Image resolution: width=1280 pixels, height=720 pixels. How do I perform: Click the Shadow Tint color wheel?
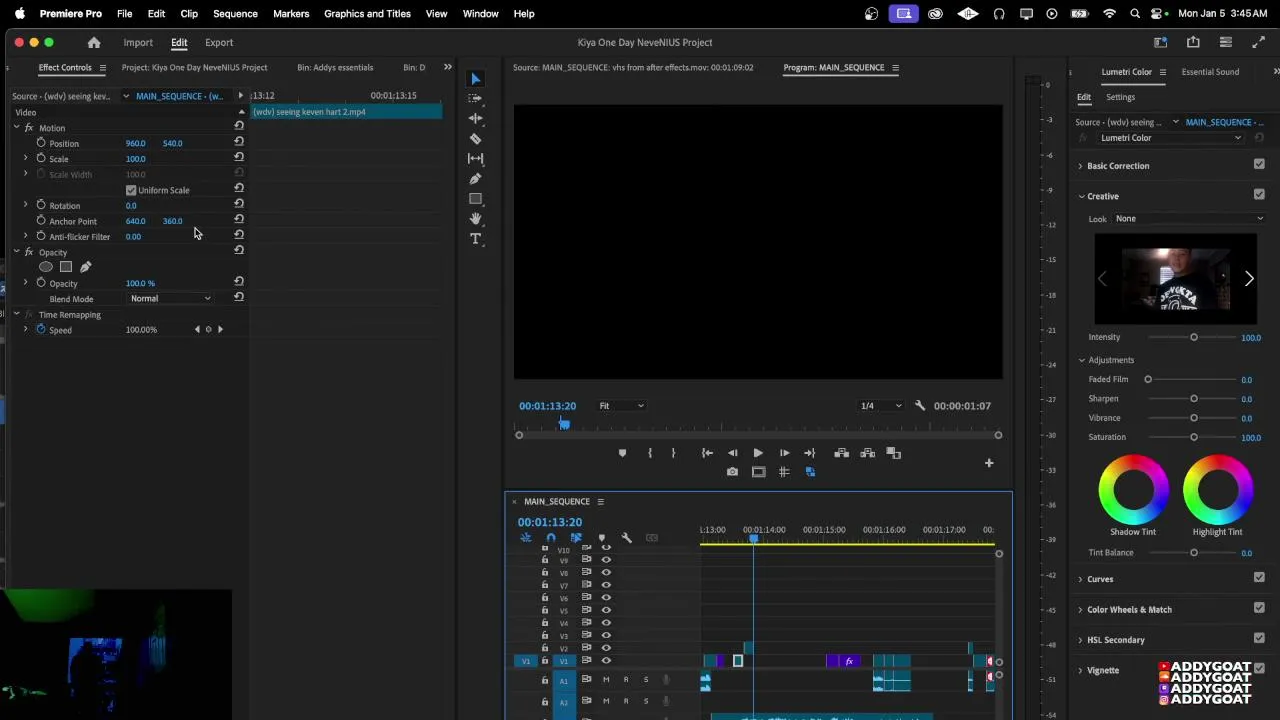[1133, 489]
